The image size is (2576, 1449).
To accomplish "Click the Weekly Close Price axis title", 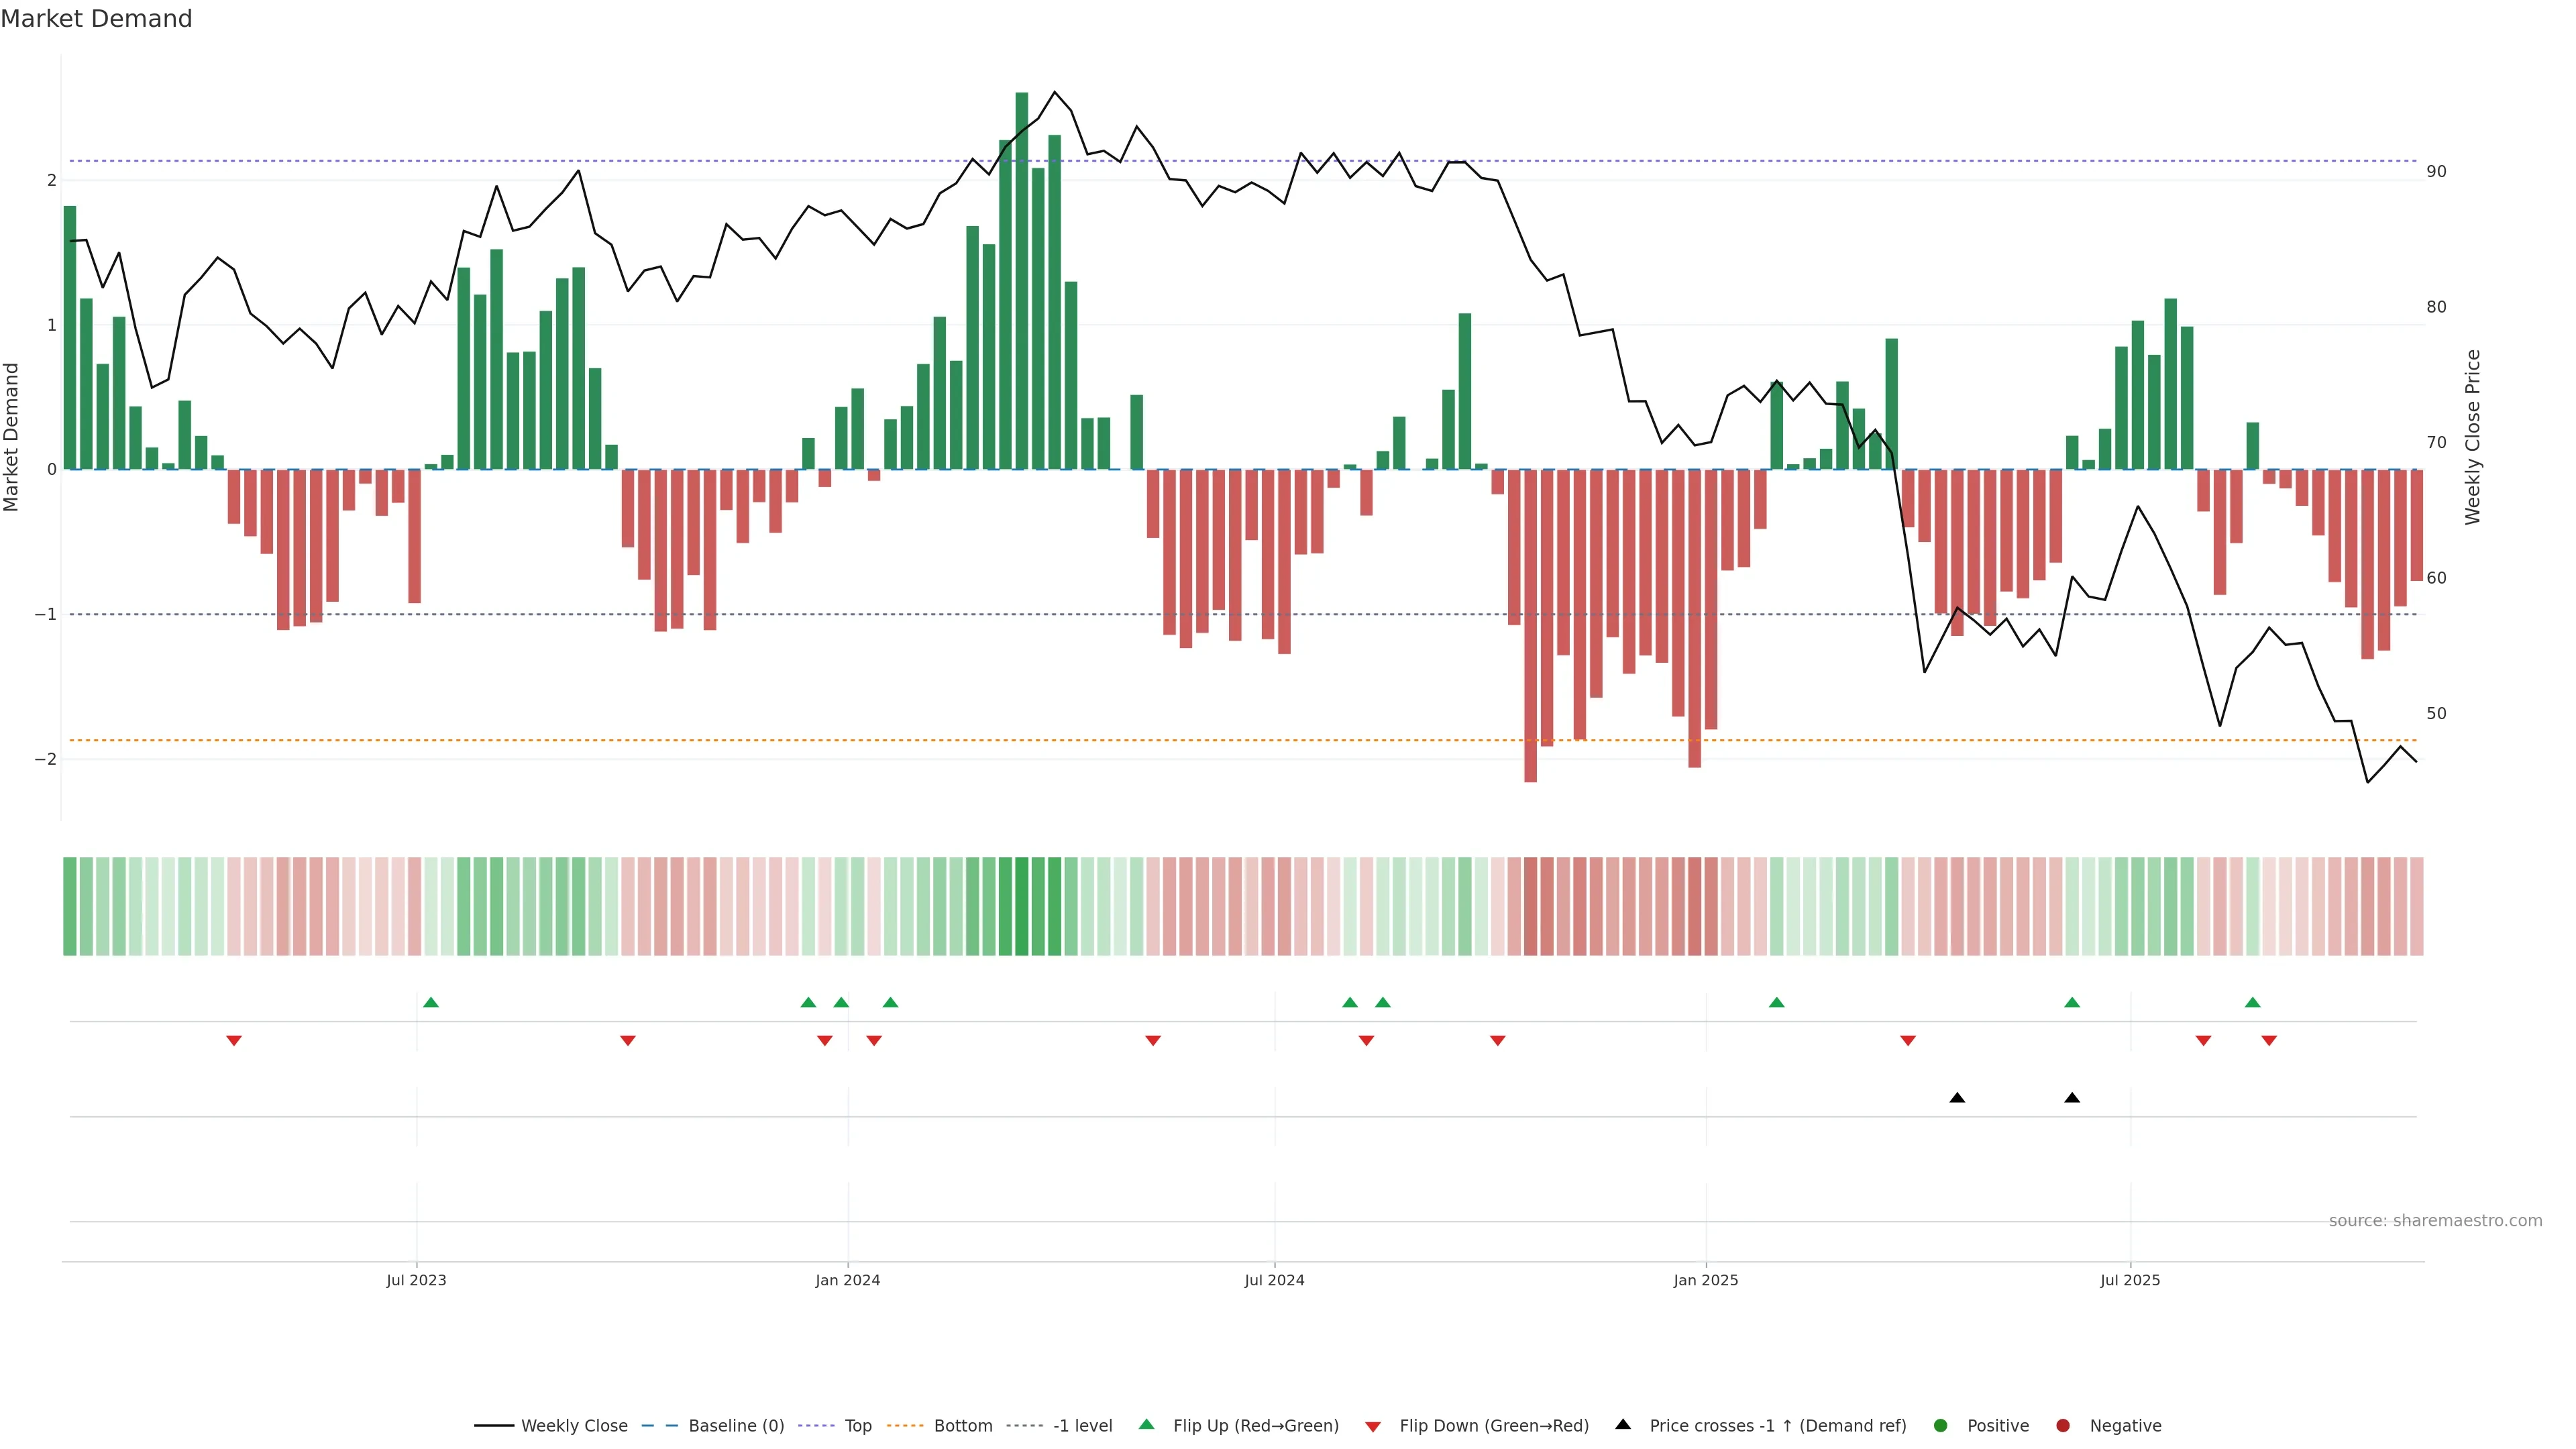I will [2473, 437].
